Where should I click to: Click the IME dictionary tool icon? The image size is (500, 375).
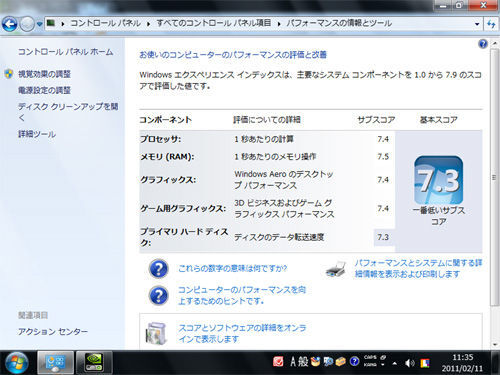[x=328, y=361]
